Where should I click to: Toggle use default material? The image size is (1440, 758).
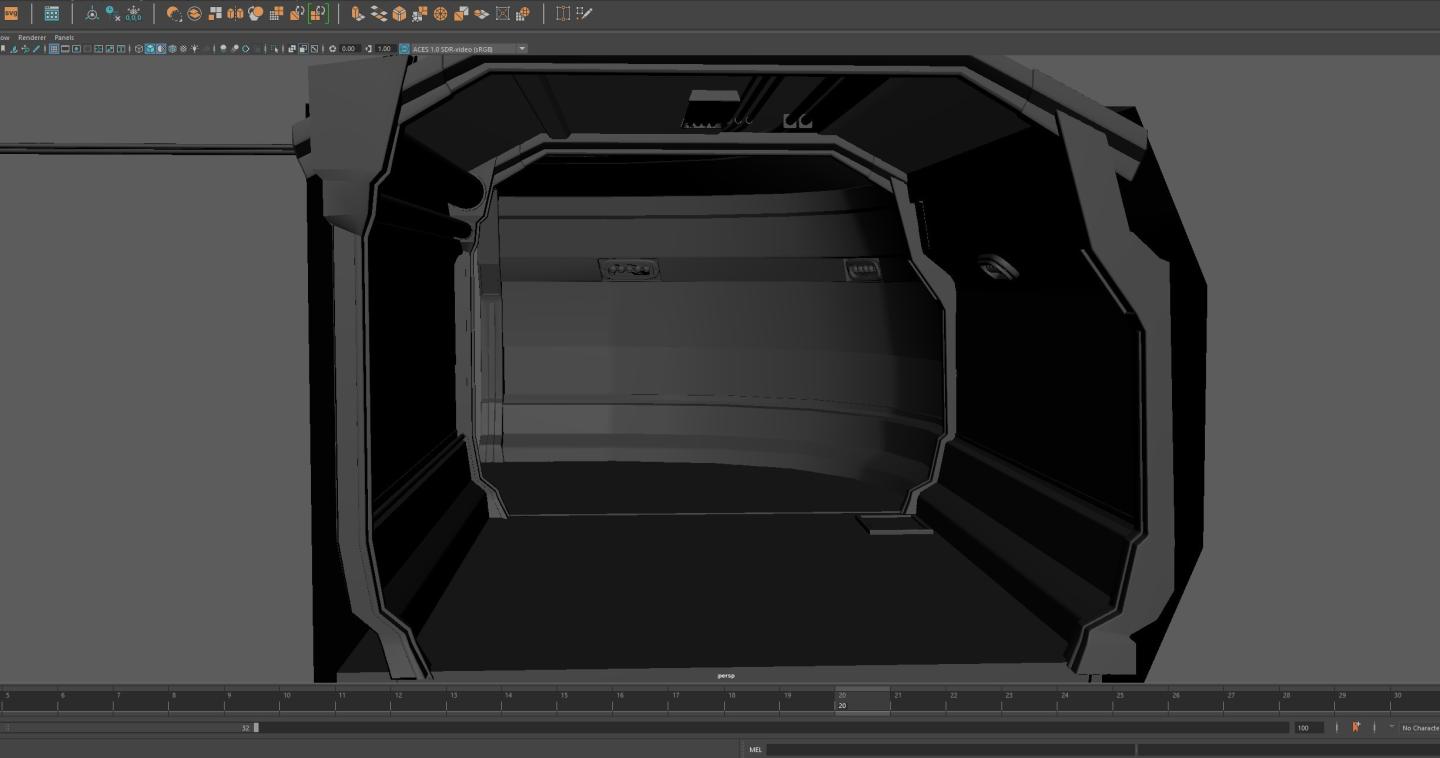(x=161, y=48)
